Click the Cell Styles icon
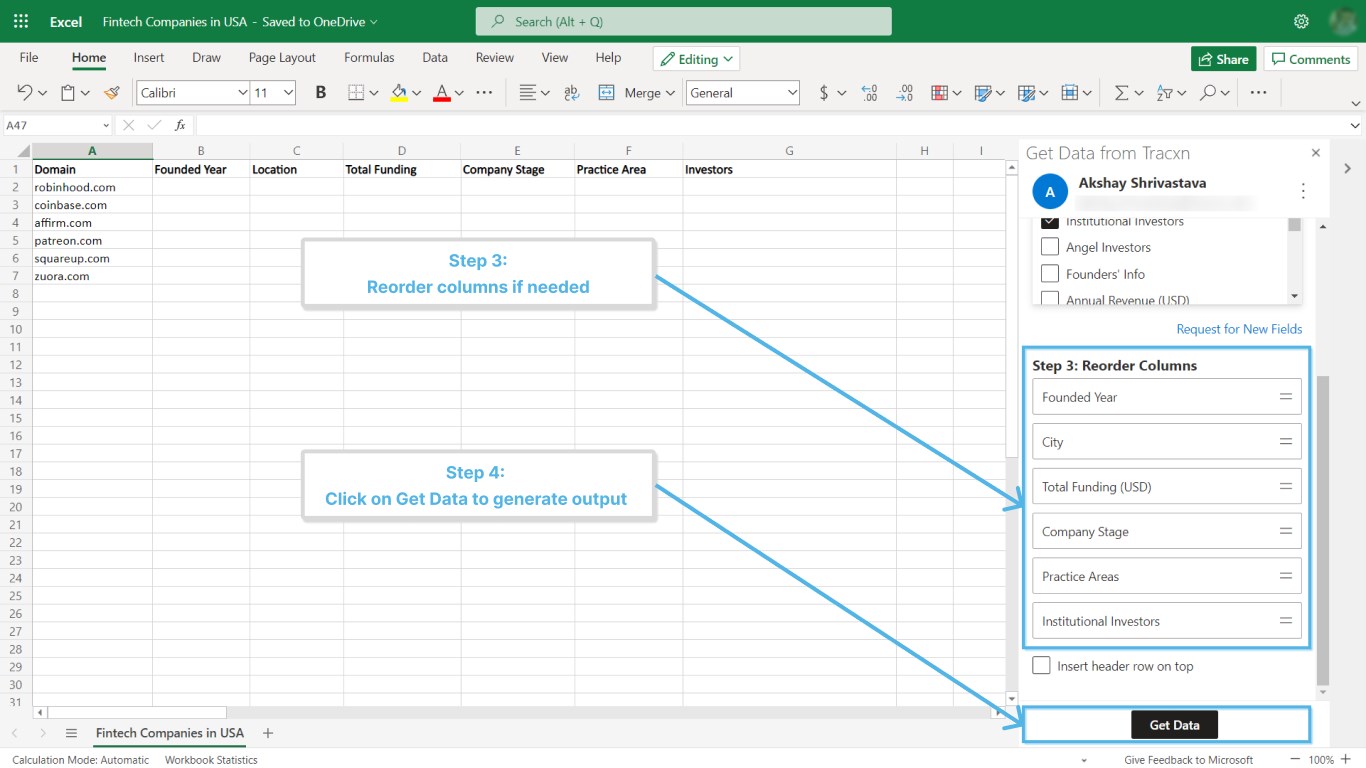1366x768 pixels. pos(983,93)
